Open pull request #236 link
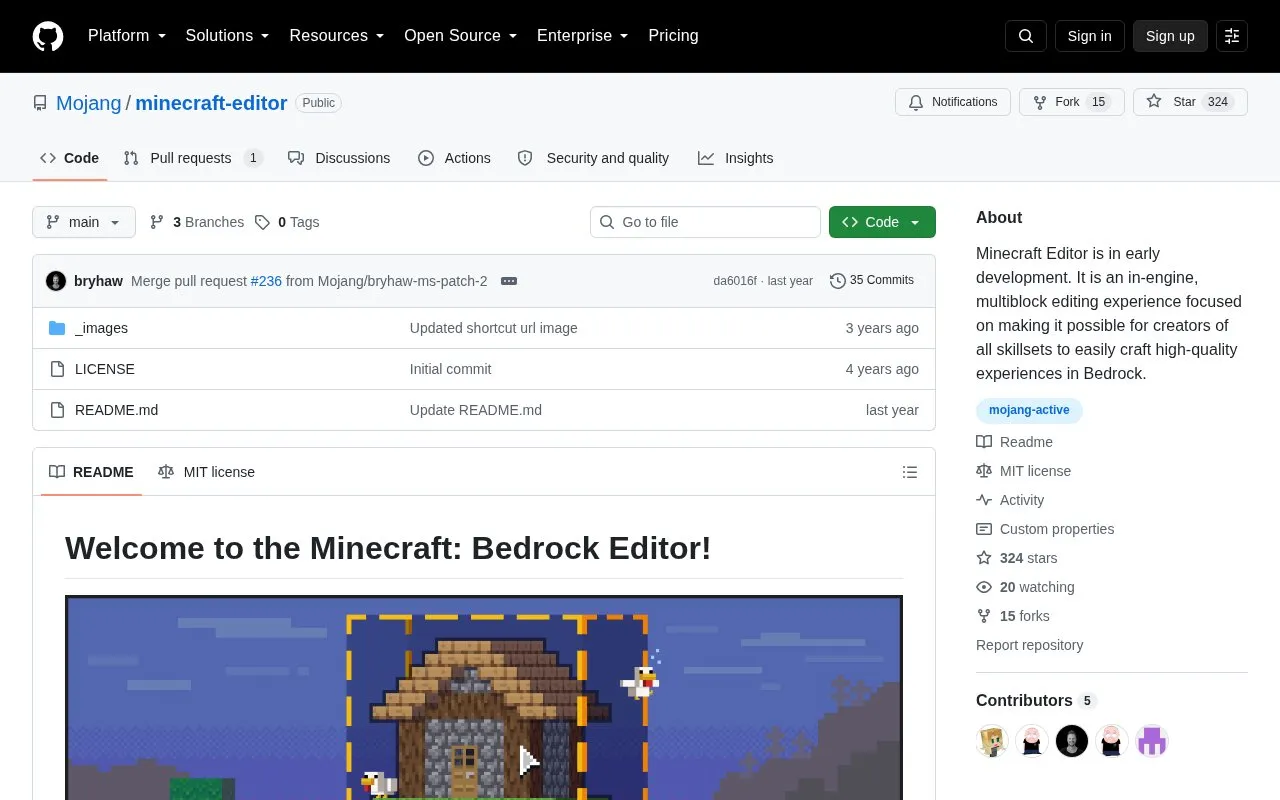The image size is (1280, 800). point(266,281)
